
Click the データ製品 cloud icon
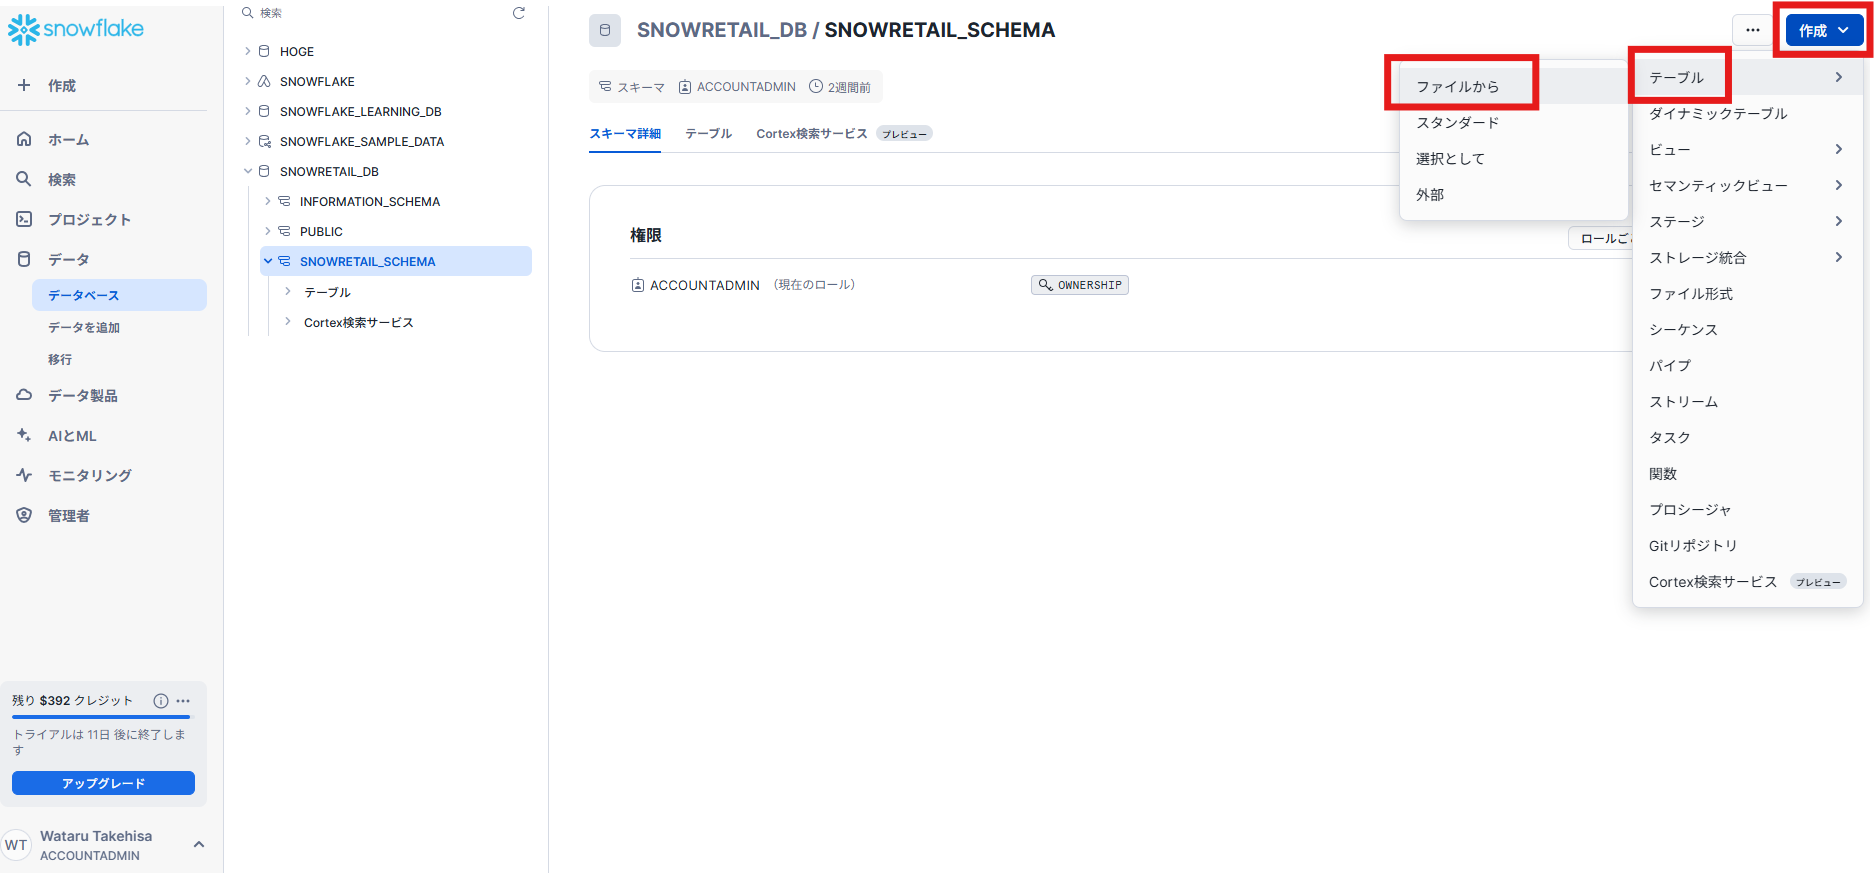[24, 395]
